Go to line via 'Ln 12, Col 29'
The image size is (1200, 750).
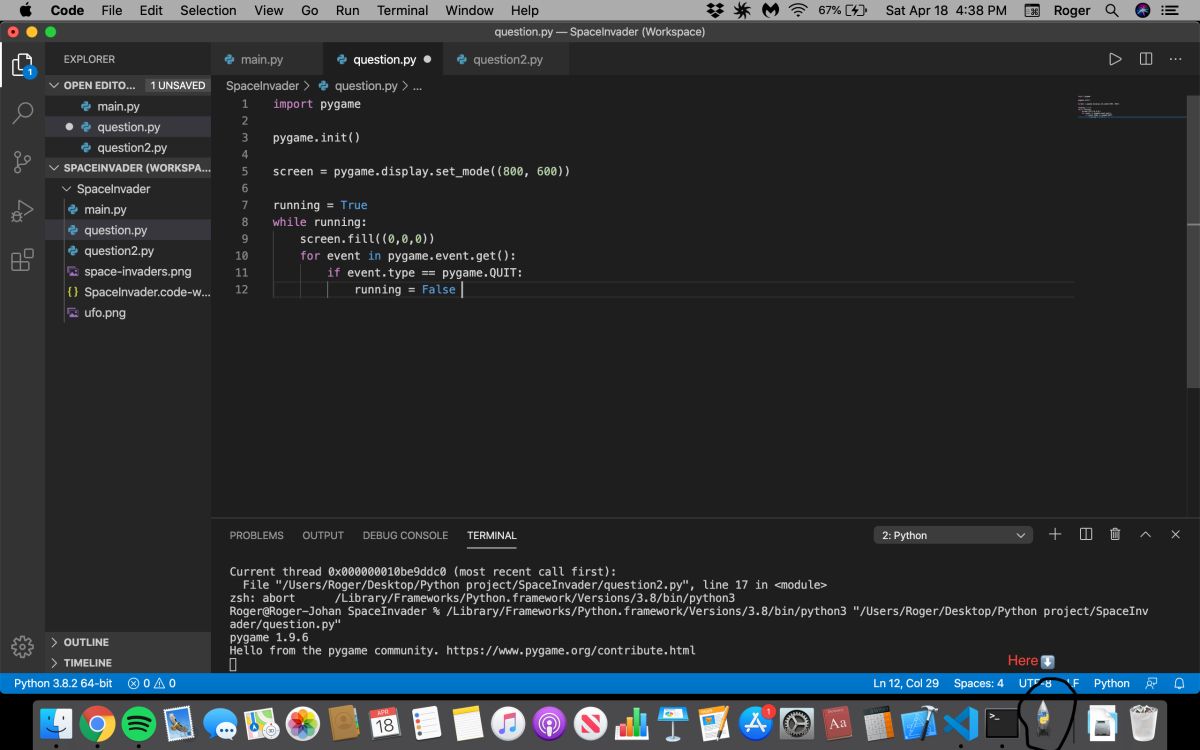click(x=906, y=683)
